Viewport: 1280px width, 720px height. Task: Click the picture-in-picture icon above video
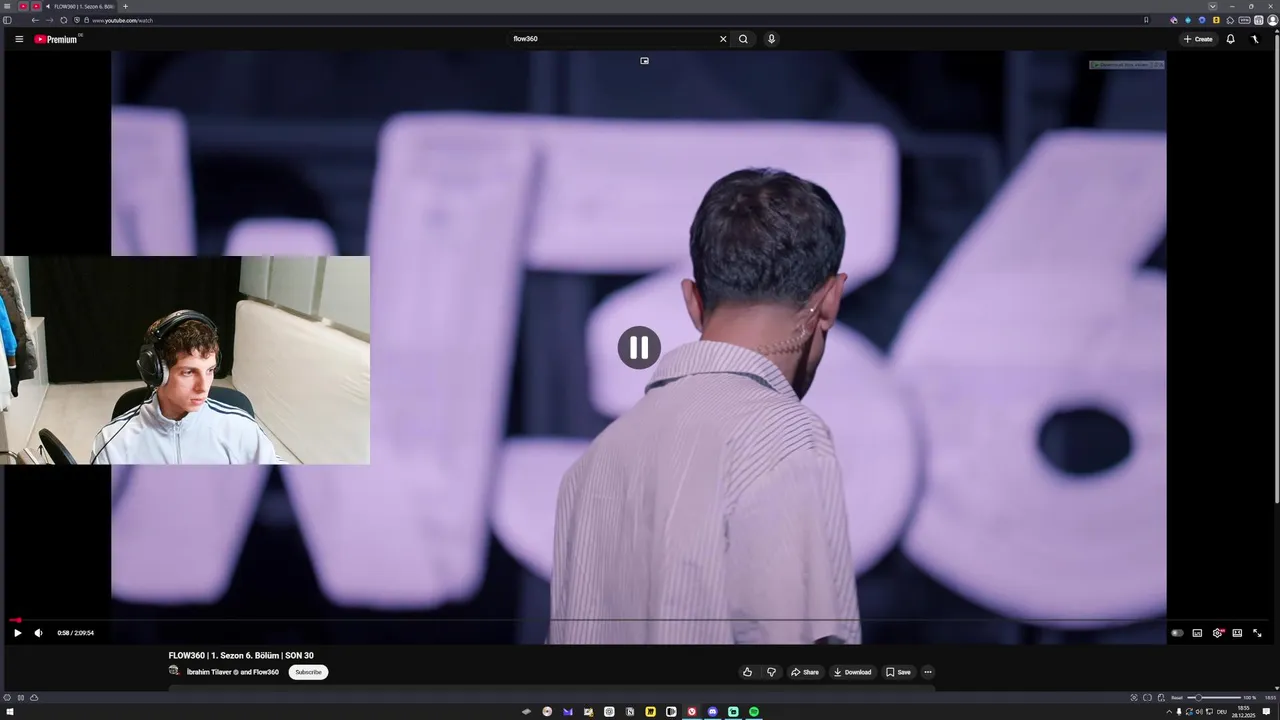[644, 60]
